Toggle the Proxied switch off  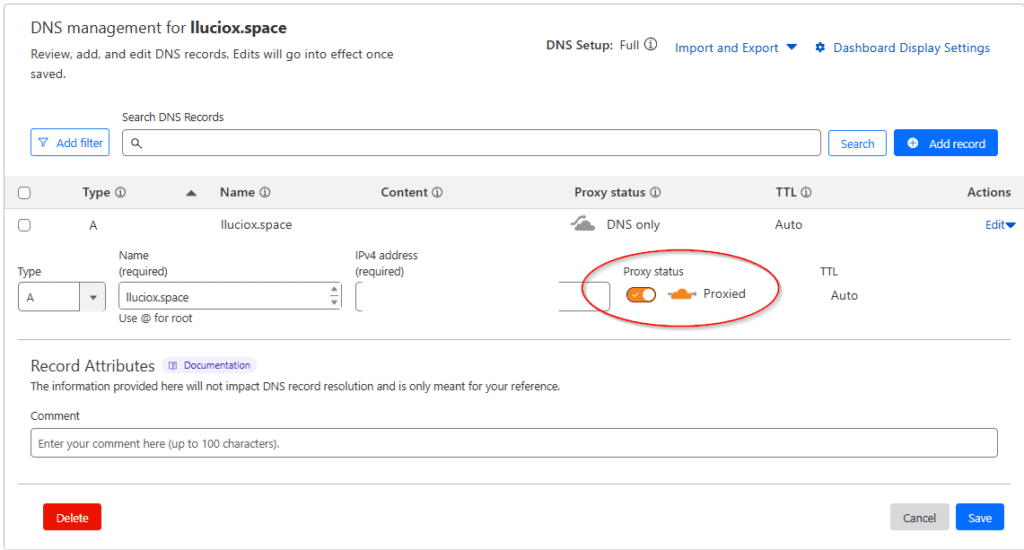641,294
